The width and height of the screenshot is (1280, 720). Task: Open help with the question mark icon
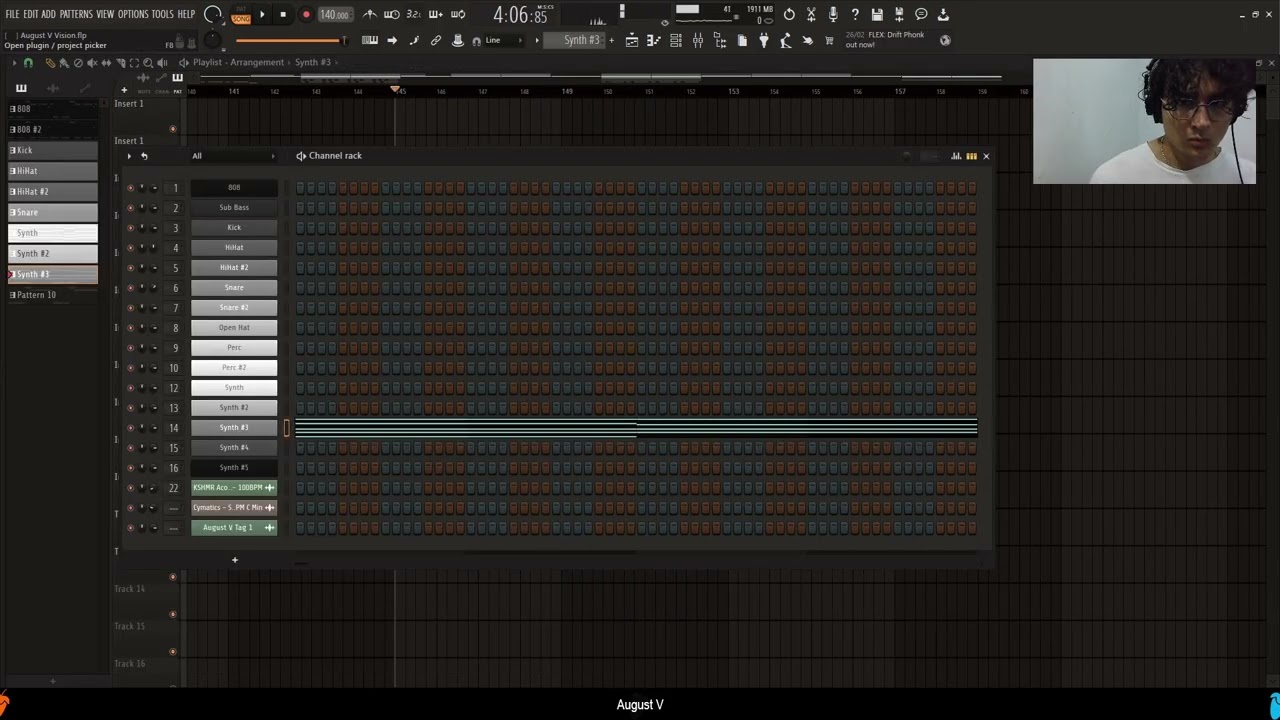(x=855, y=14)
